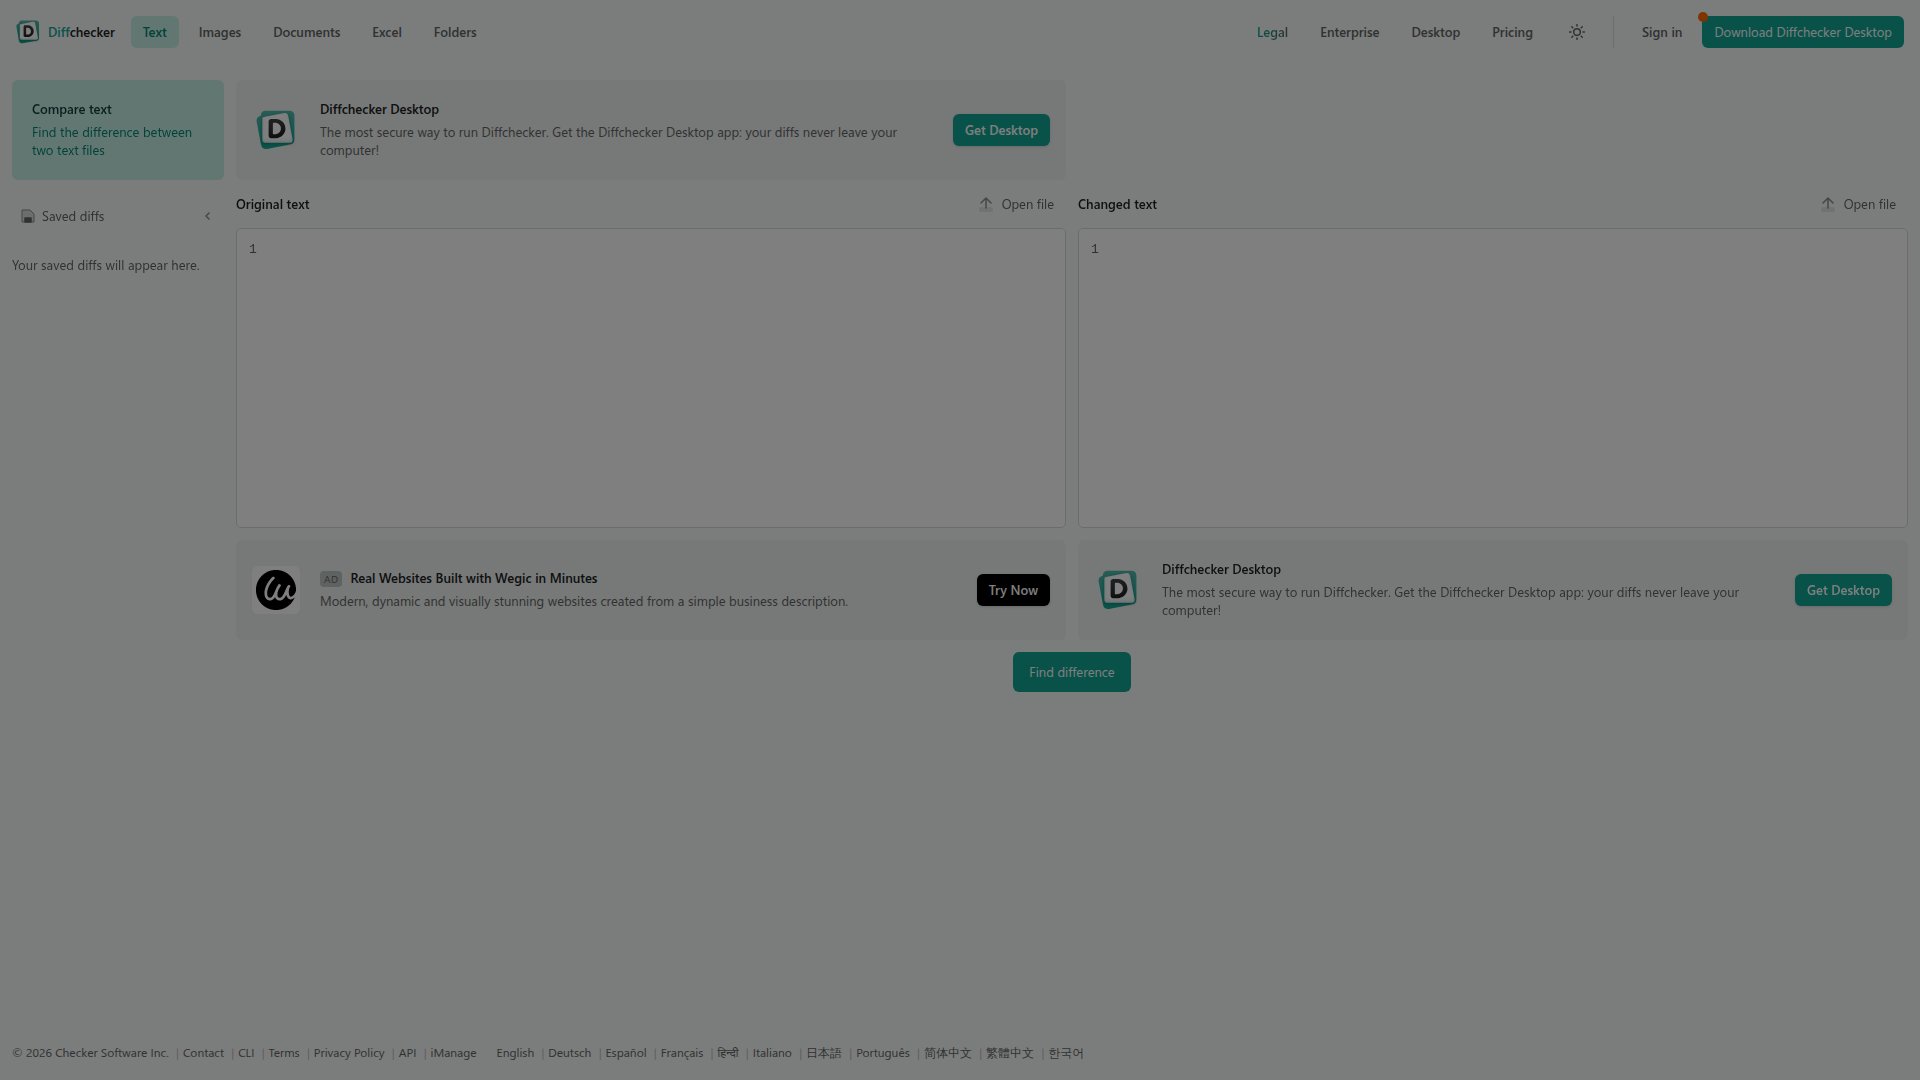The image size is (1920, 1080).
Task: Click the Saved diffs label
Action: point(73,216)
